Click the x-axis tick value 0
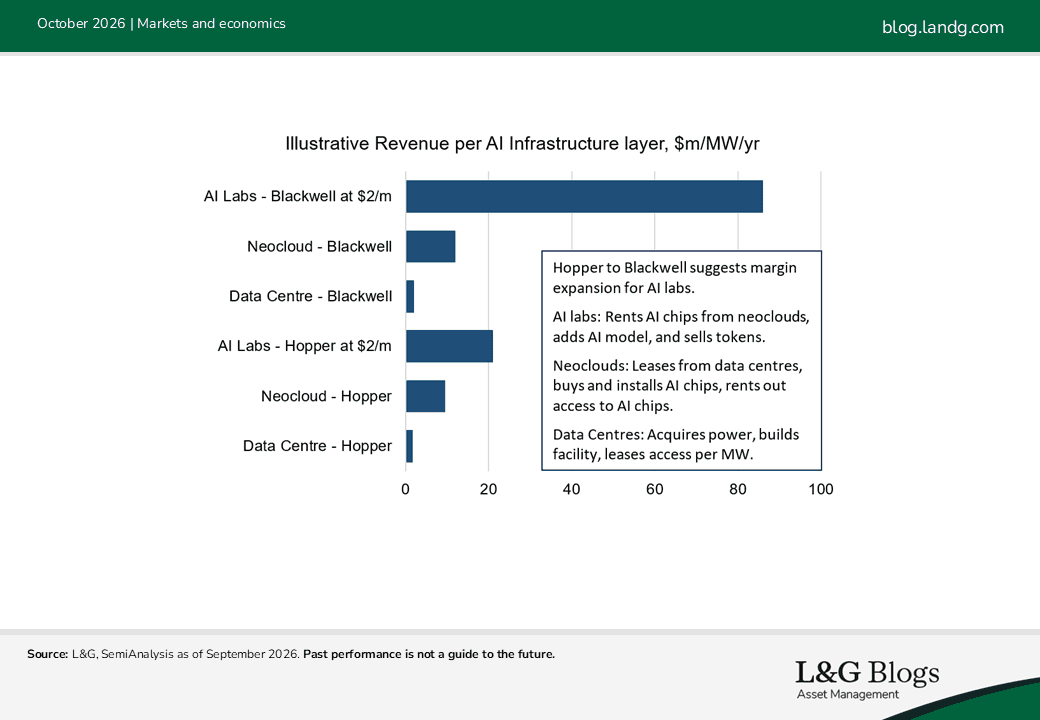 tap(405, 489)
